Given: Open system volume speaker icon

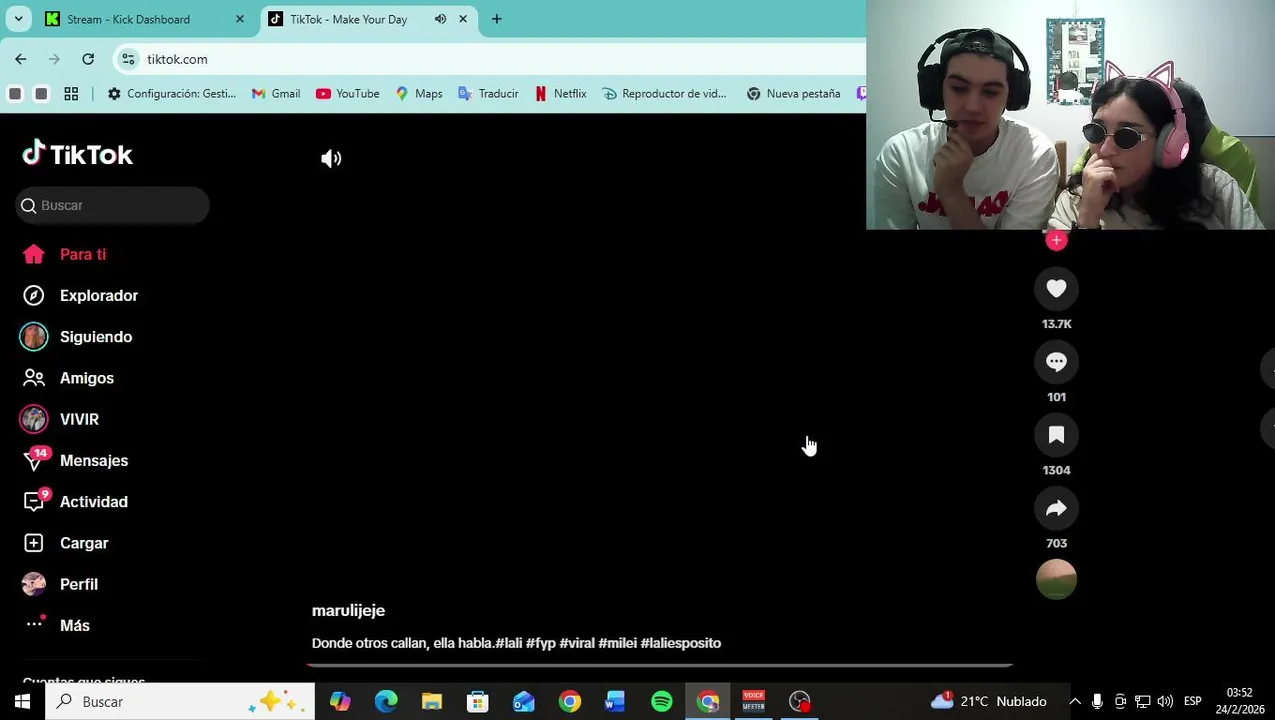Looking at the screenshot, I should (1165, 702).
